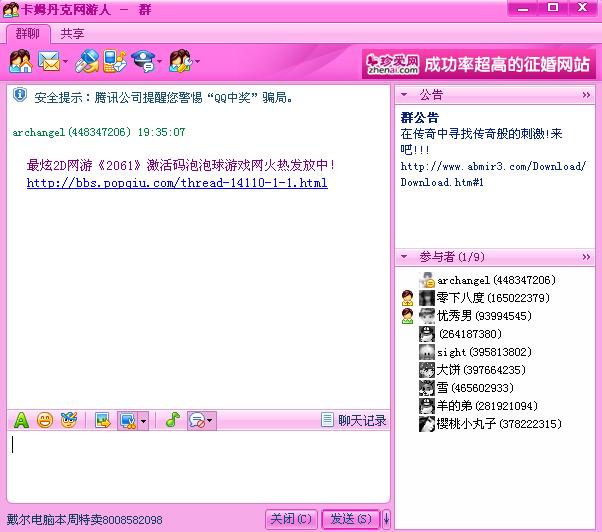Open 聊天记录 chat history
The width and height of the screenshot is (602, 532).
354,421
